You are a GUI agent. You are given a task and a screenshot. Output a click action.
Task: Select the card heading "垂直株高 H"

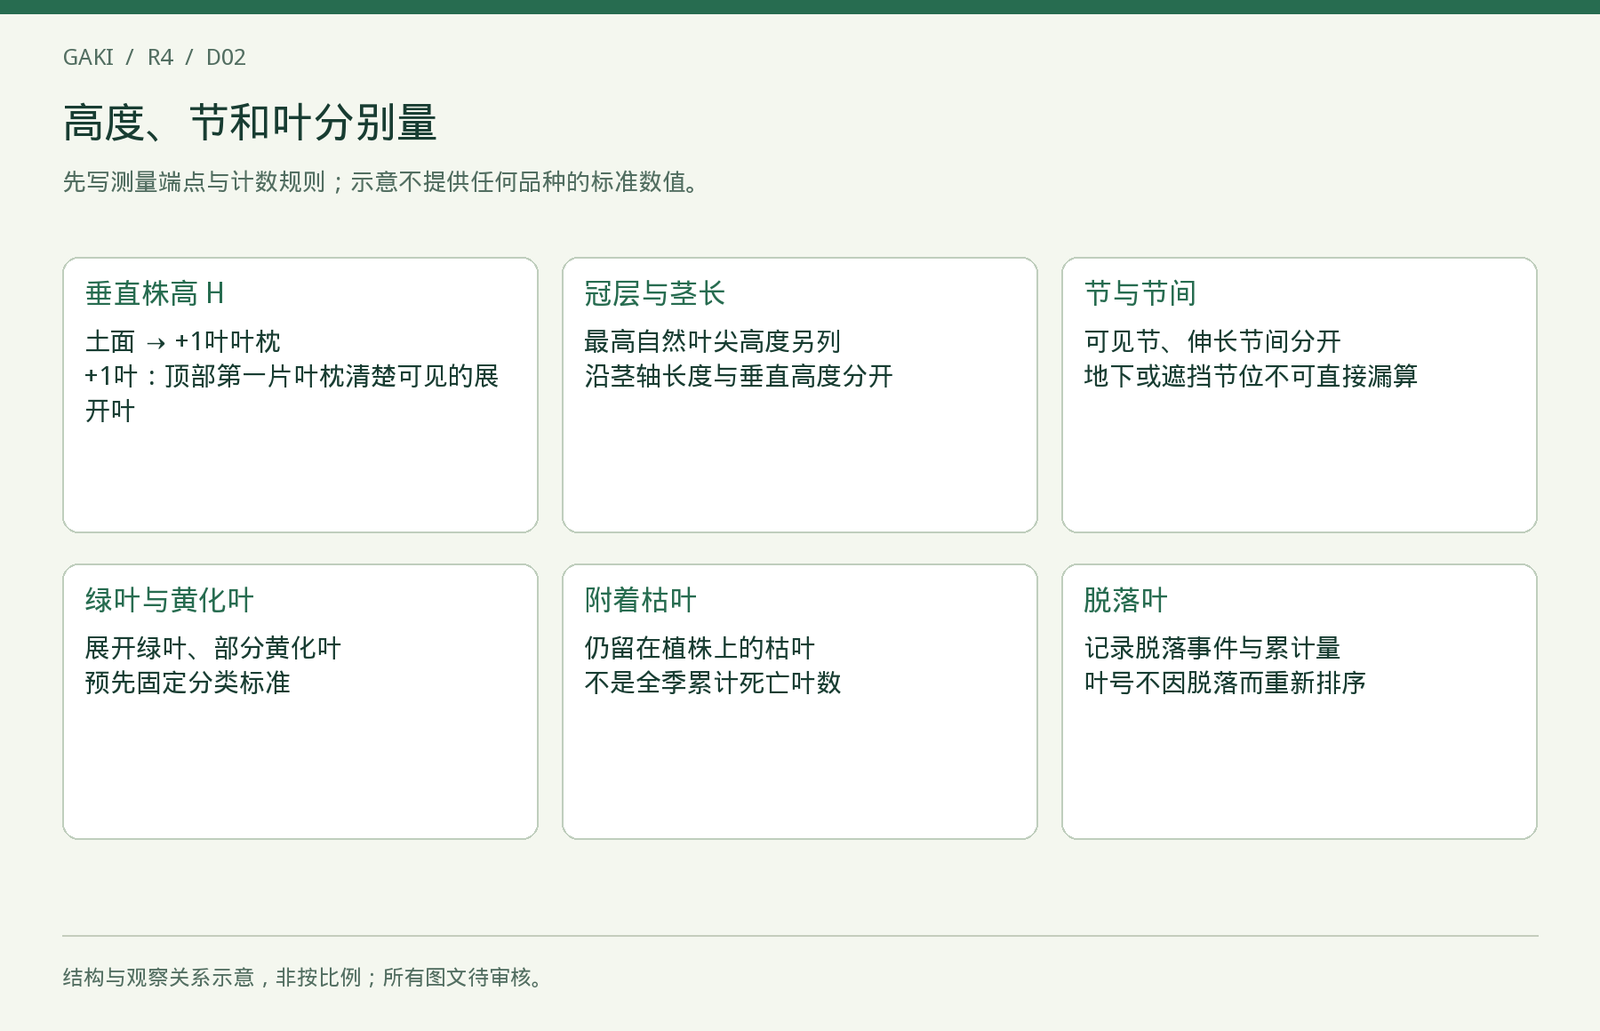coord(155,293)
